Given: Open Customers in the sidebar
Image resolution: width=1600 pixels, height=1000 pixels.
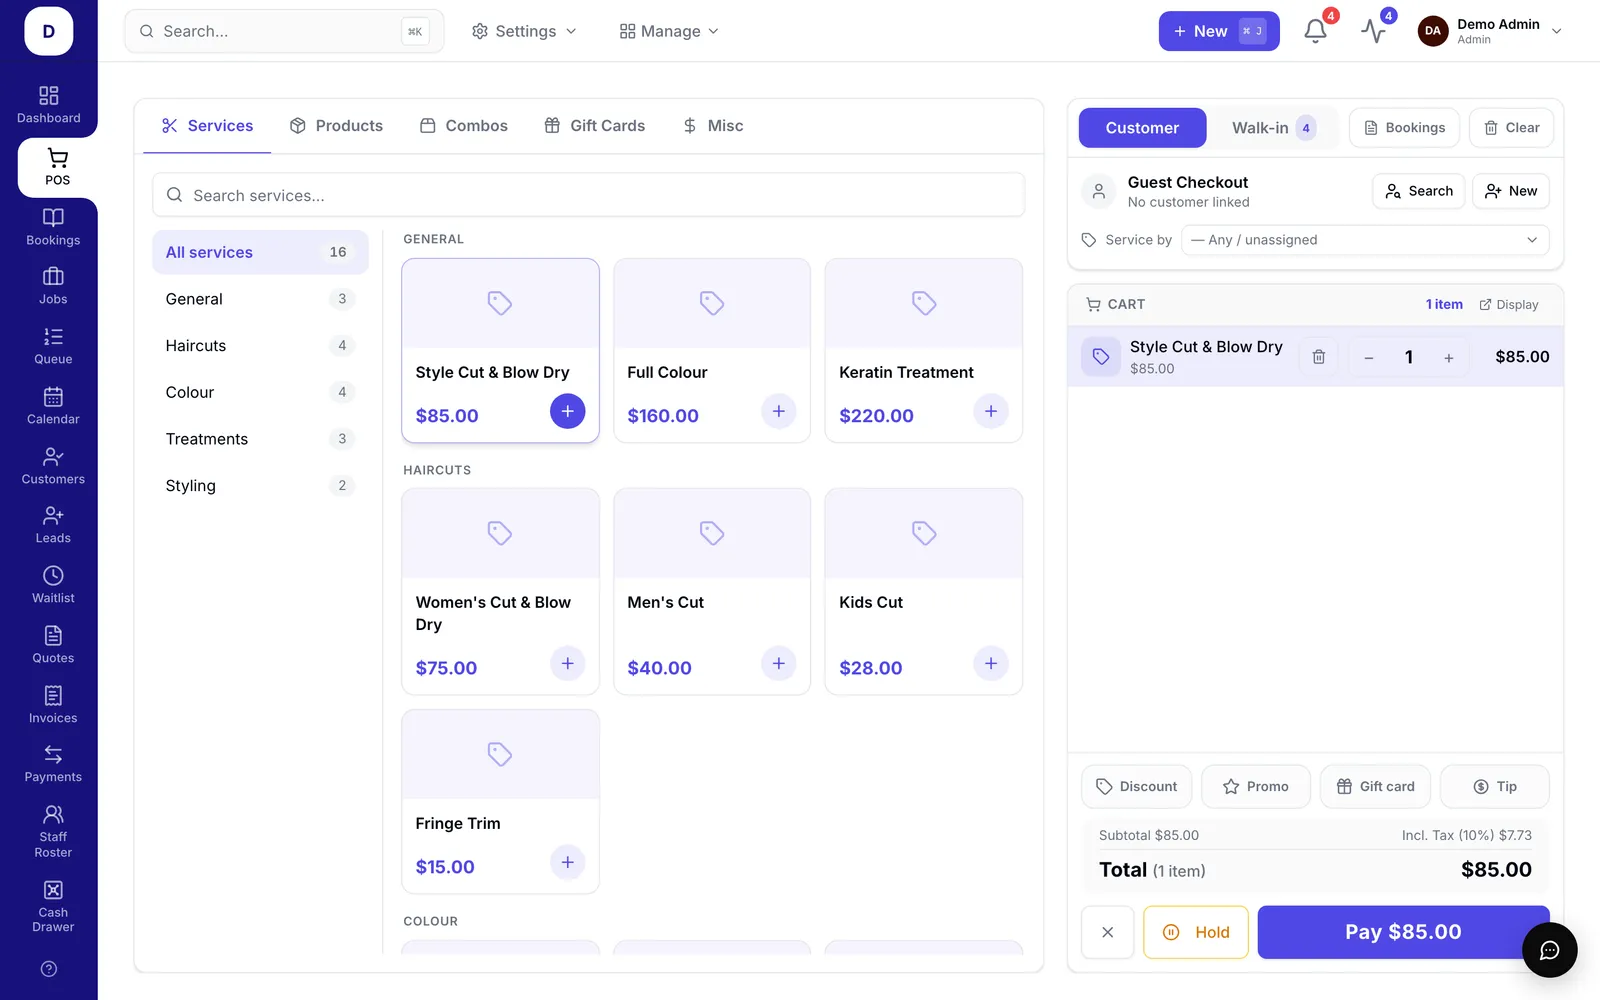Looking at the screenshot, I should coord(53,466).
